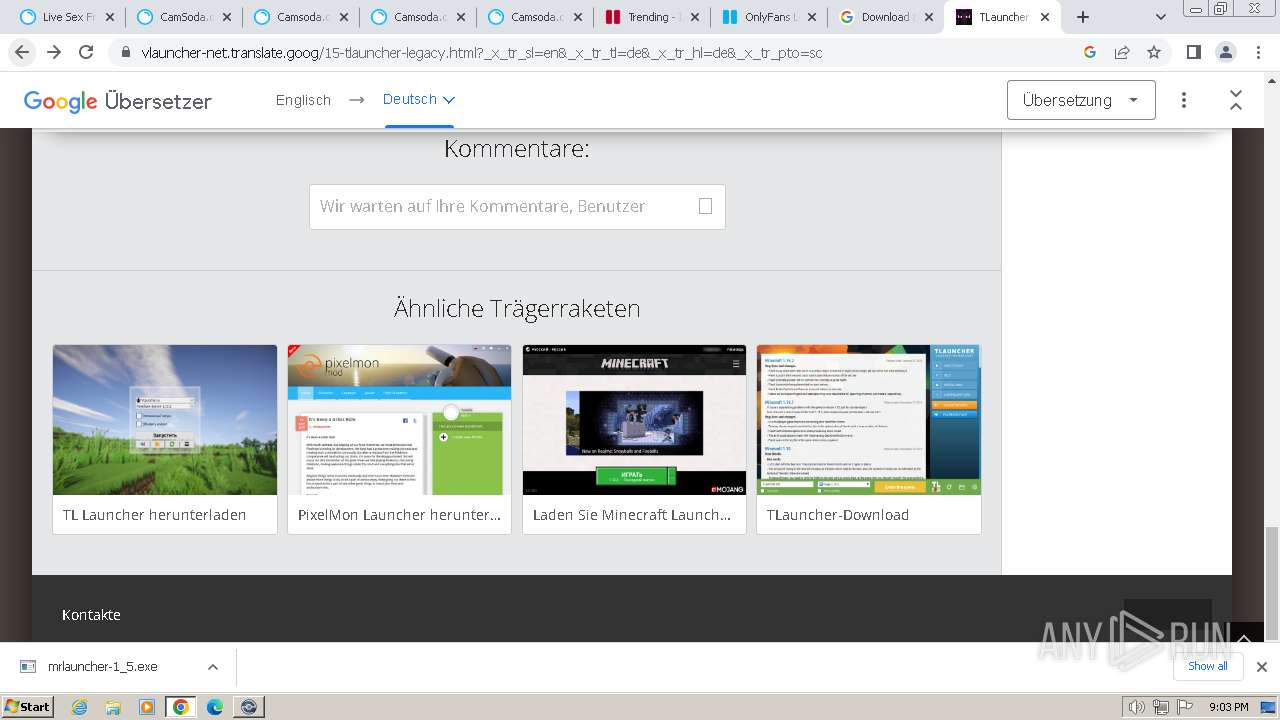Open Minecraft Launcher thumbnail image
Image resolution: width=1280 pixels, height=720 pixels.
(x=634, y=420)
